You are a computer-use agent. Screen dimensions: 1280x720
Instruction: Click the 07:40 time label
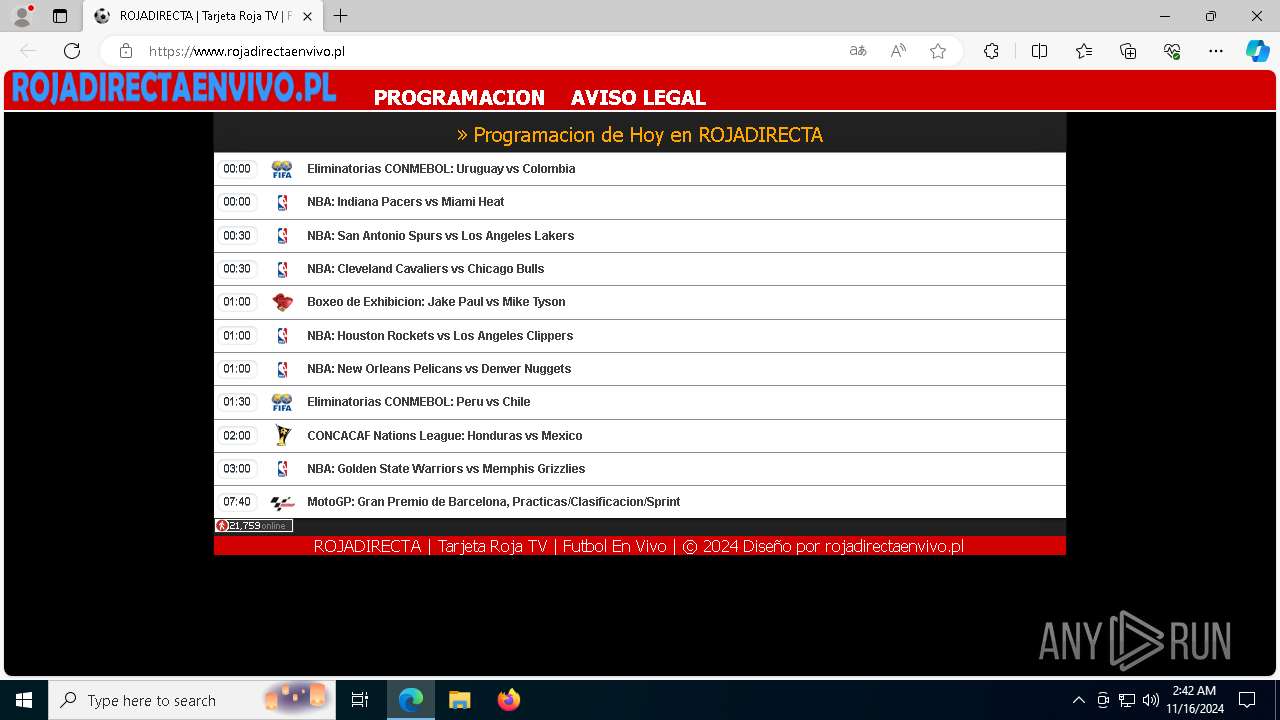(237, 502)
